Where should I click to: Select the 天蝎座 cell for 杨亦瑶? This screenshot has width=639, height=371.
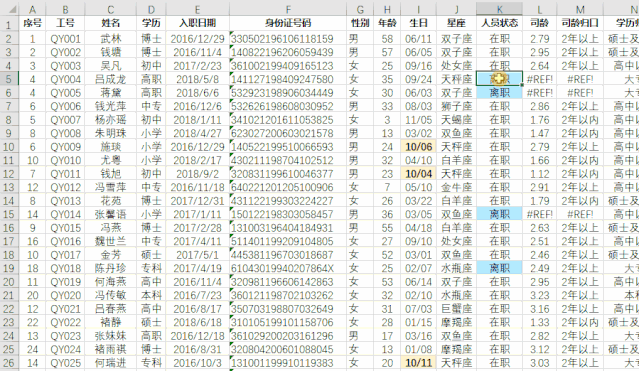[456, 120]
